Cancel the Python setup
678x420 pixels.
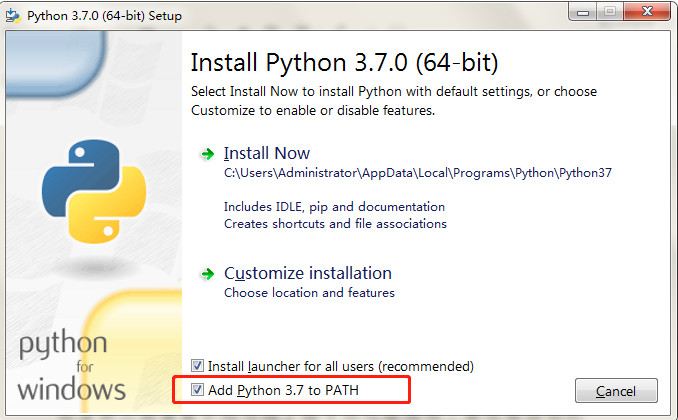616,391
